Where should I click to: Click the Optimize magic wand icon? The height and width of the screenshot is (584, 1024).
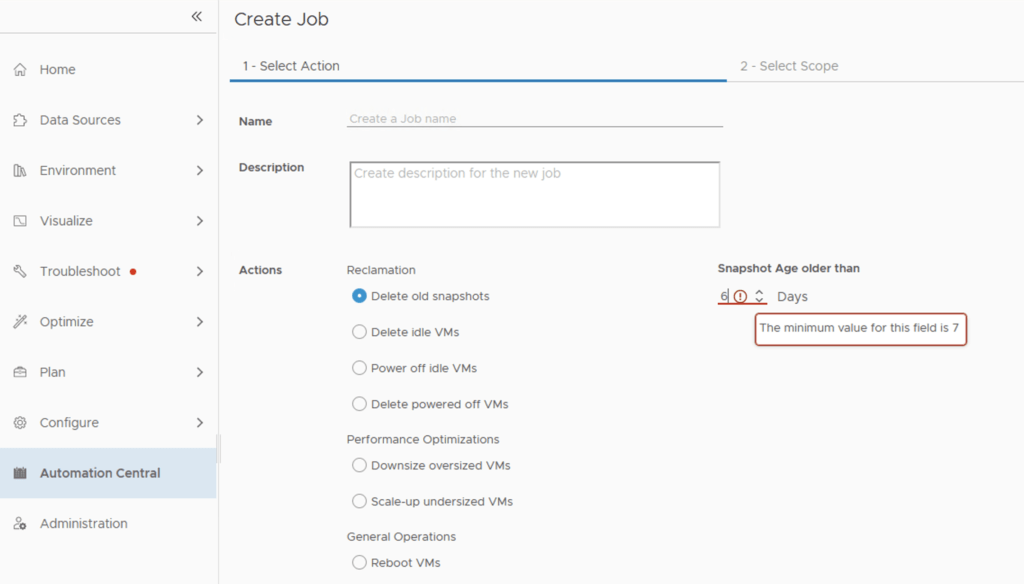(x=20, y=322)
